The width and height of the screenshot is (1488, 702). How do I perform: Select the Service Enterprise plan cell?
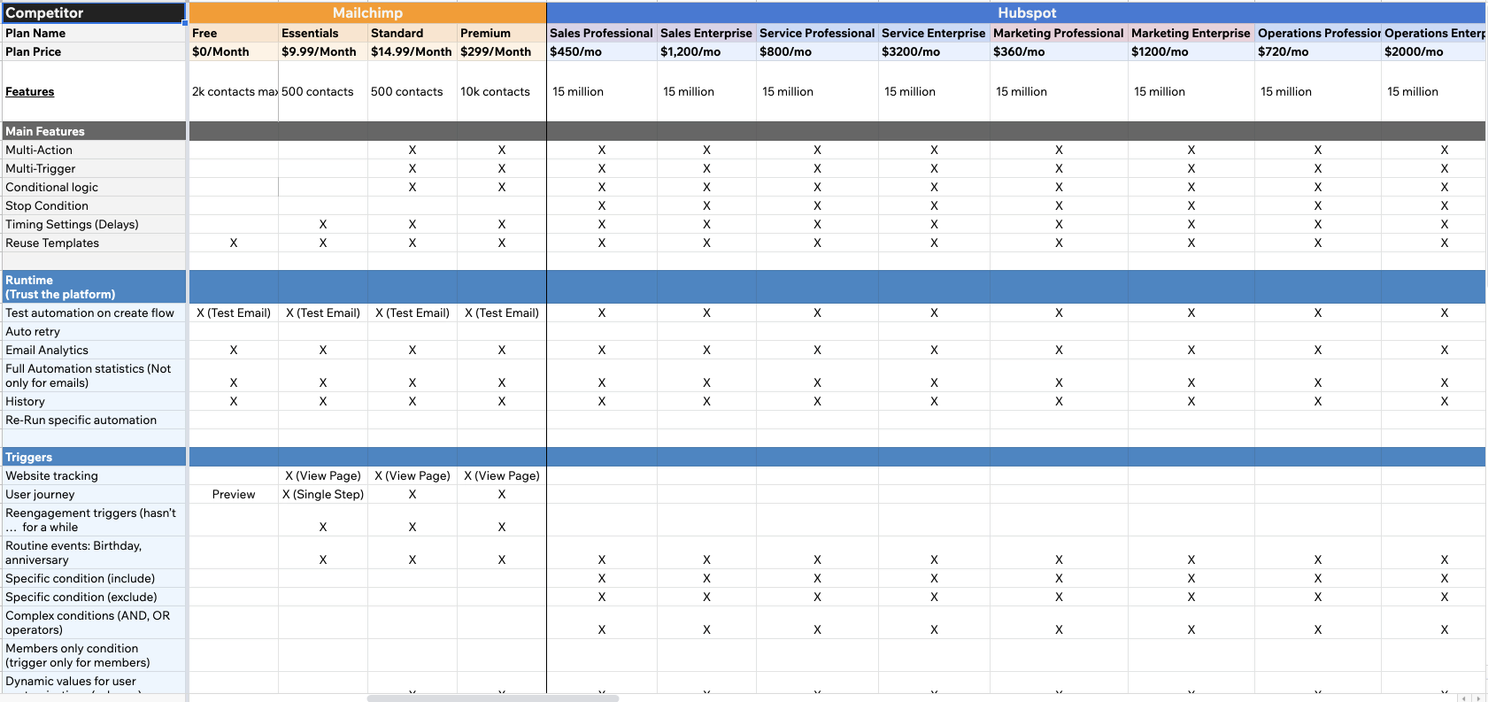tap(934, 33)
